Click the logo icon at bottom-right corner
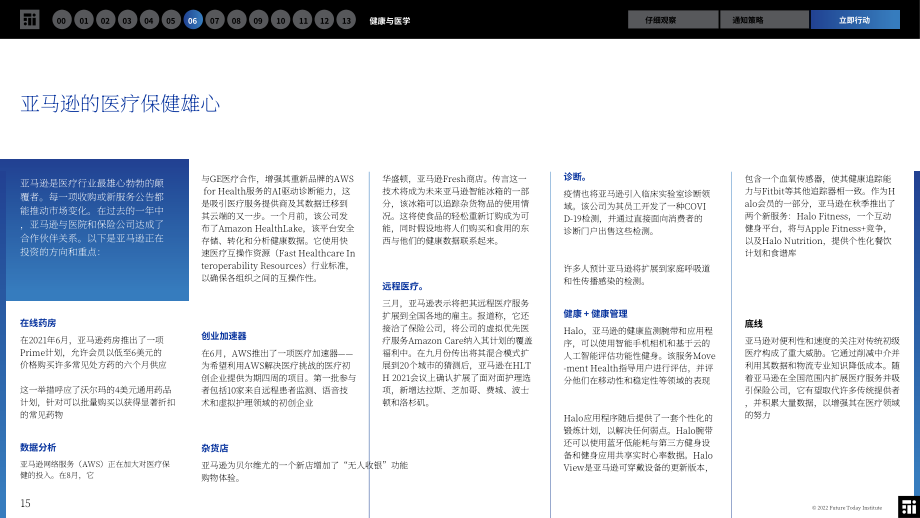920x518 pixels. (909, 507)
